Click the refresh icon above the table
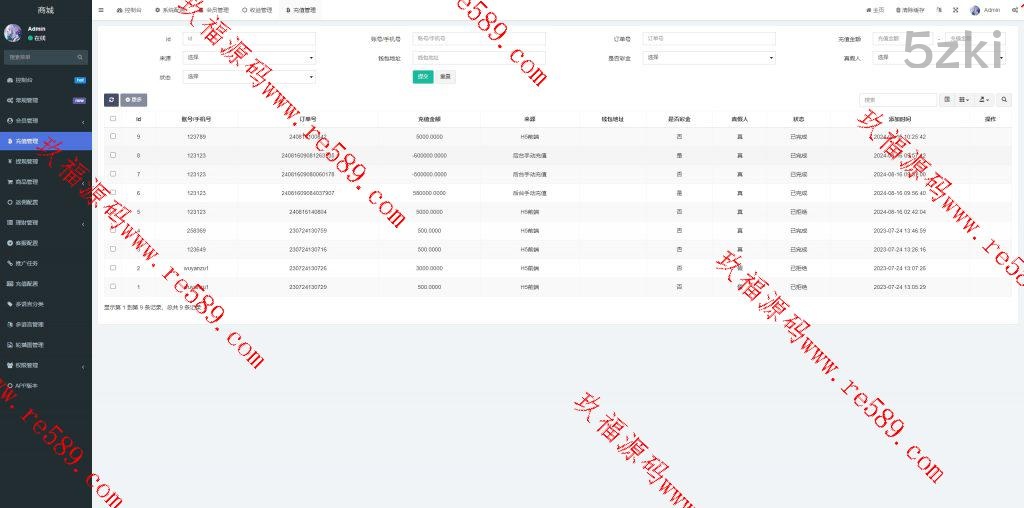Screen dimensions: 1024x508 [x=111, y=100]
